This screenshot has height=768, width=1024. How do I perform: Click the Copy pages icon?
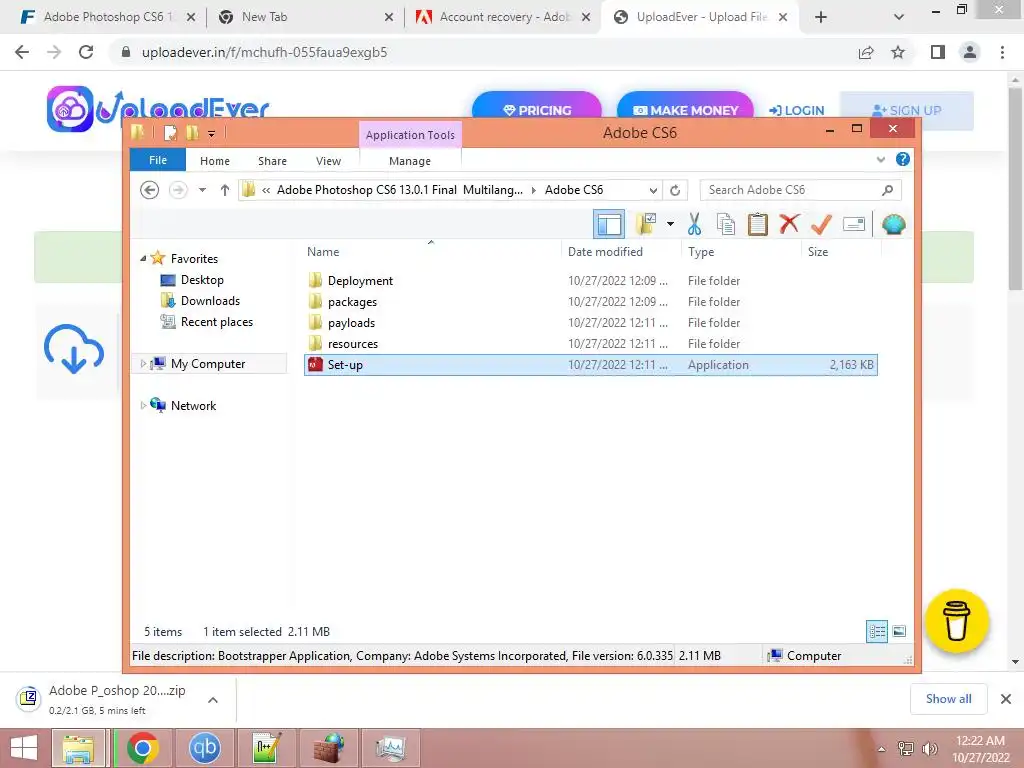click(726, 225)
